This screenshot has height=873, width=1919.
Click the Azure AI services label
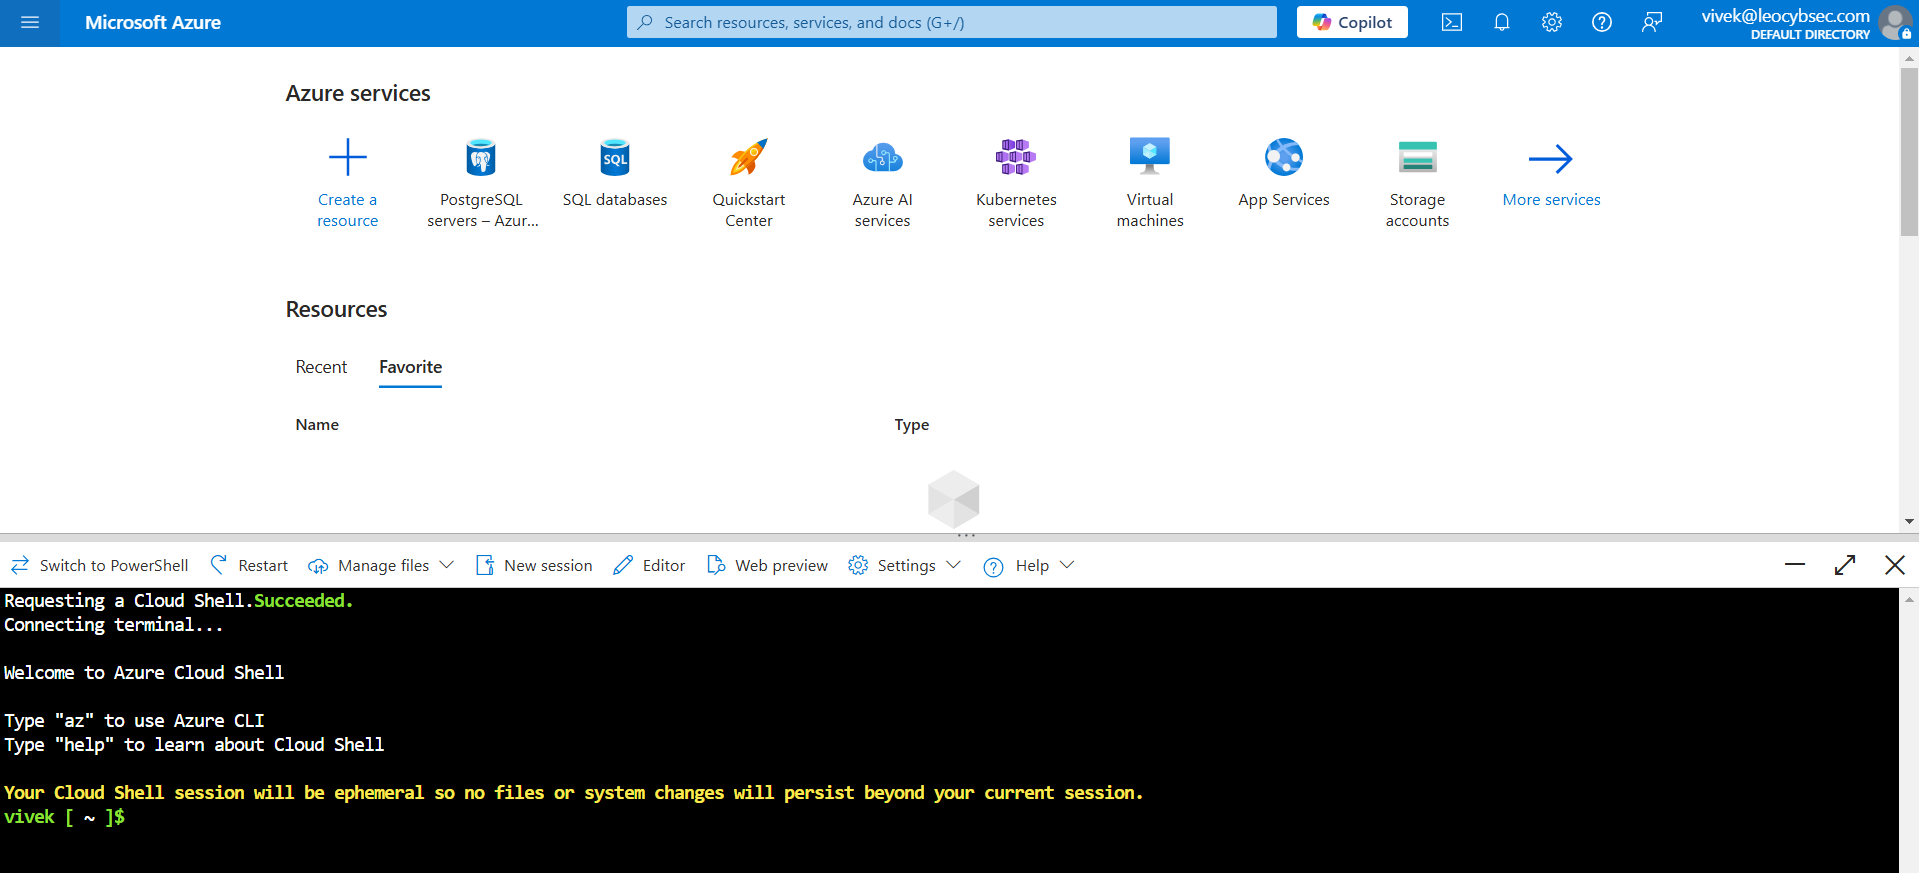[x=883, y=210]
